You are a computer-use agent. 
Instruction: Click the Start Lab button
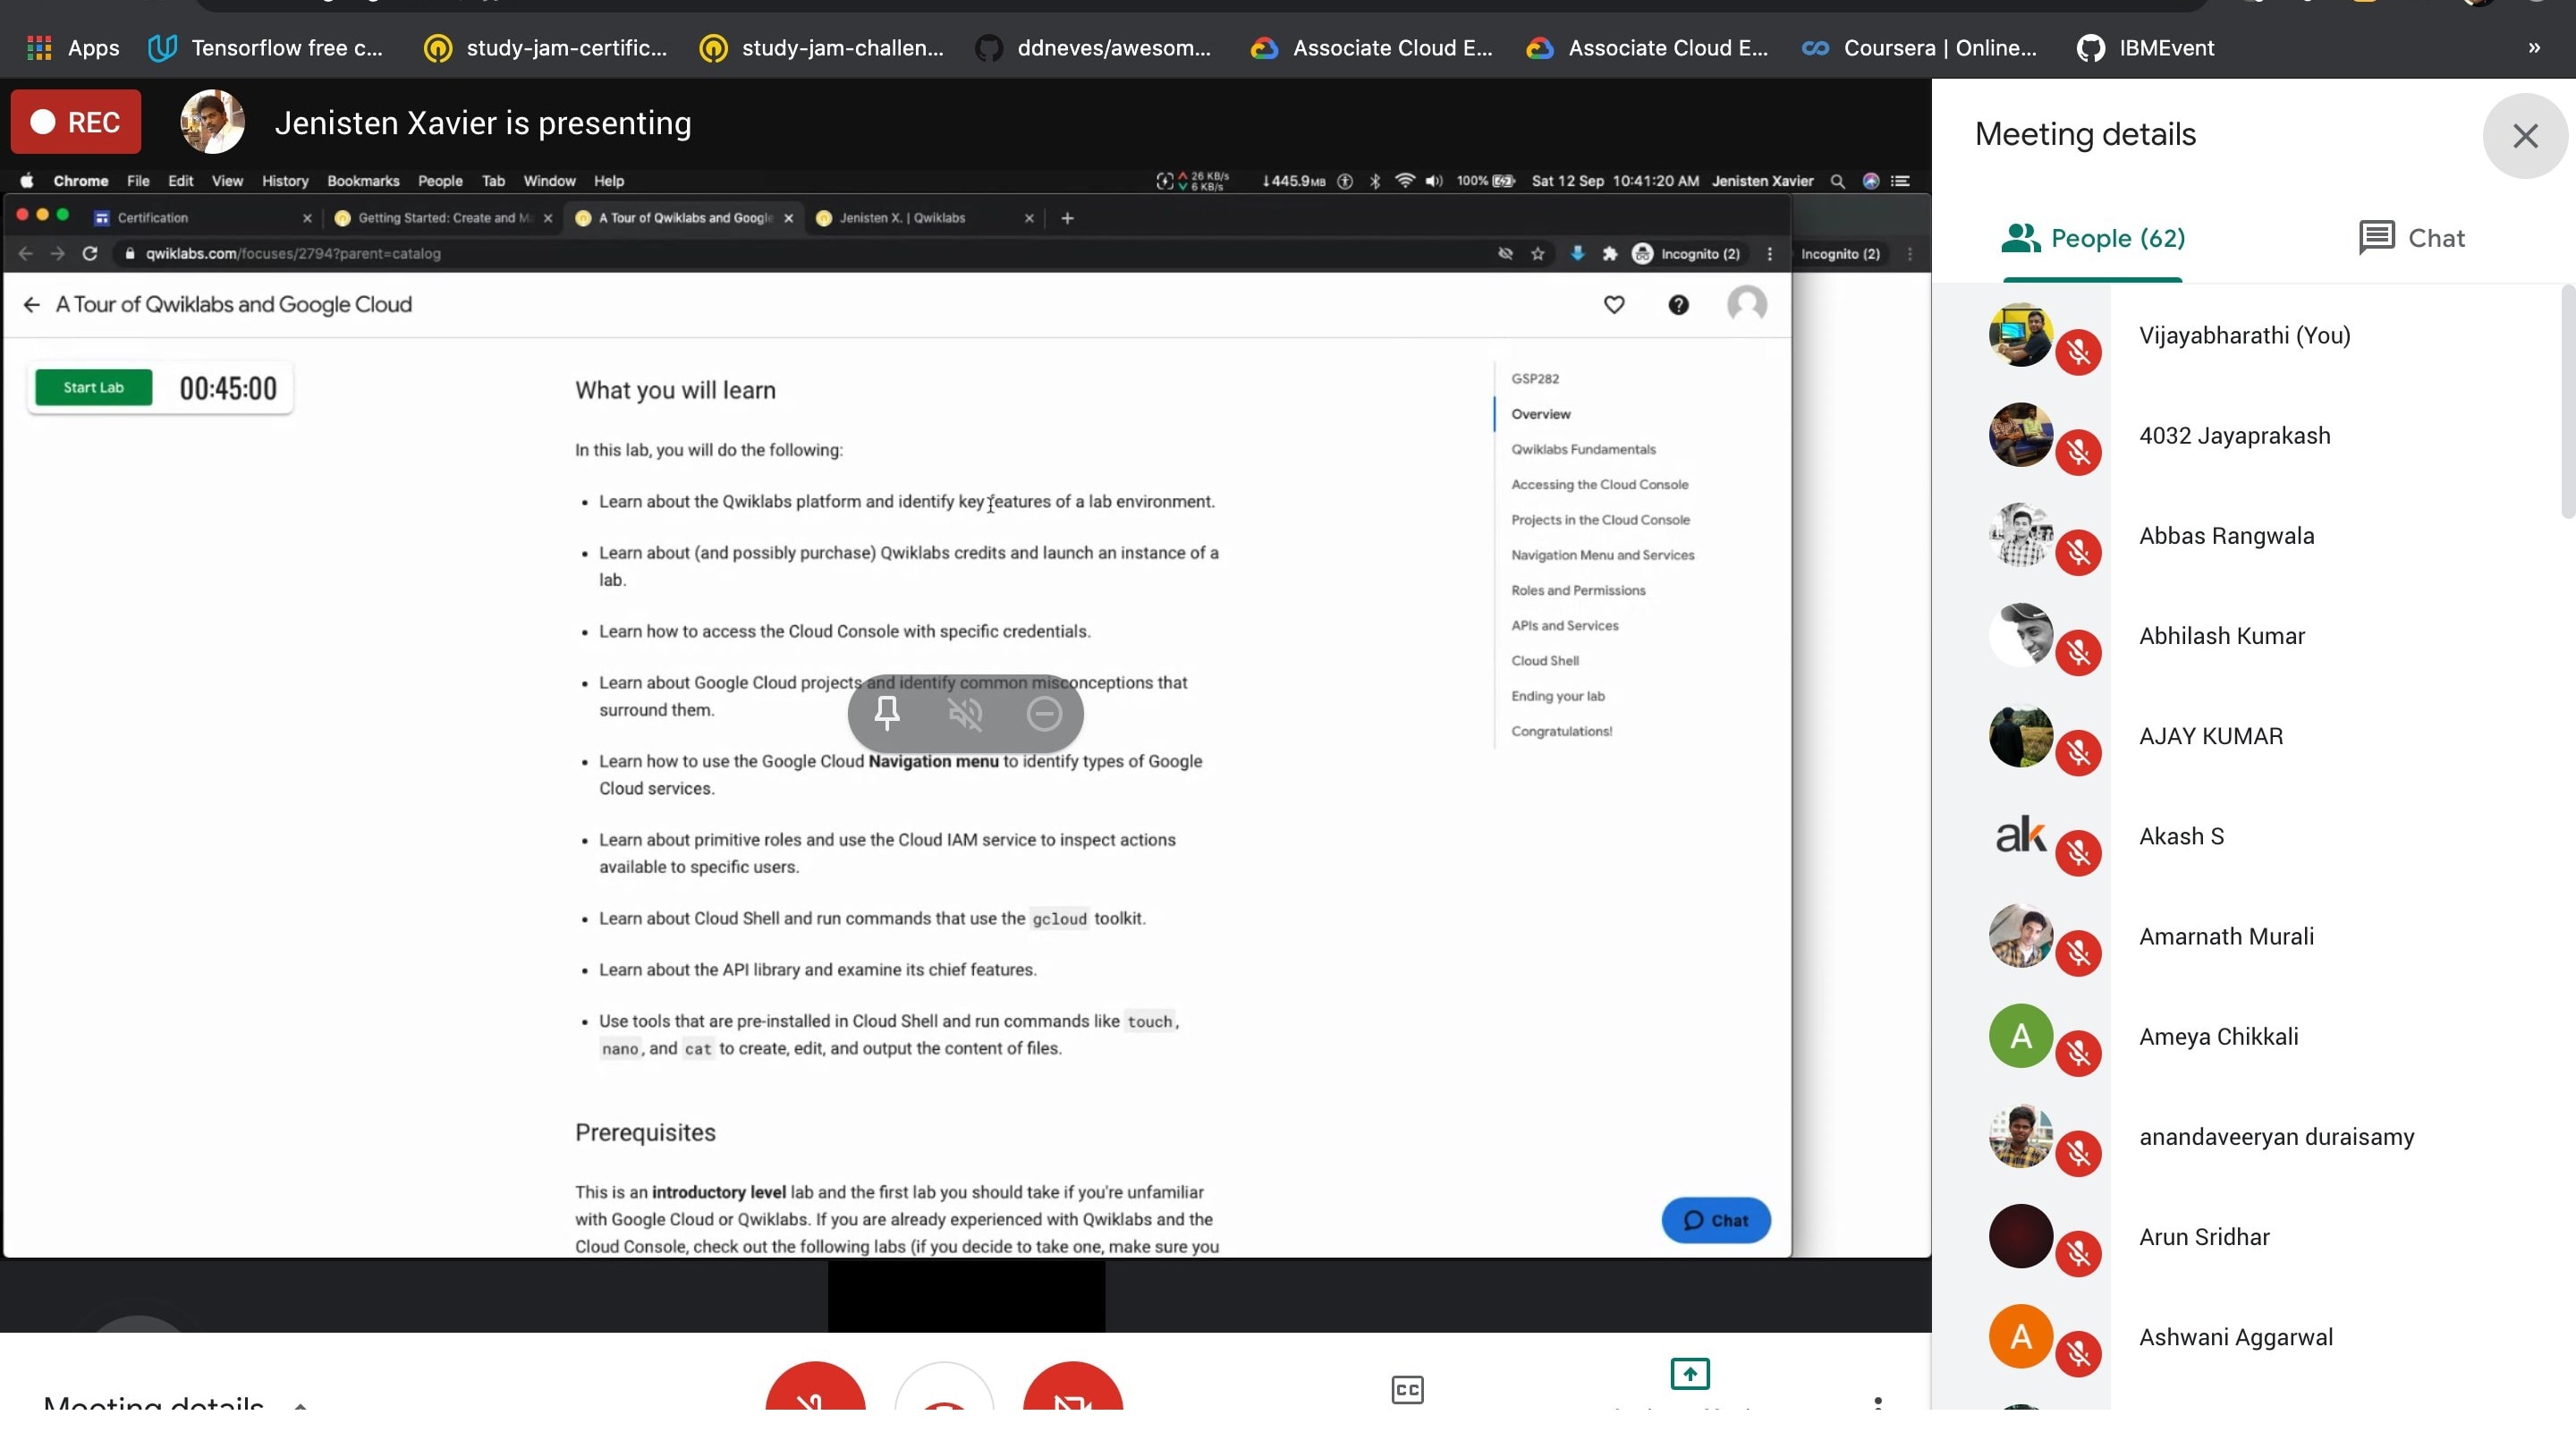click(92, 387)
